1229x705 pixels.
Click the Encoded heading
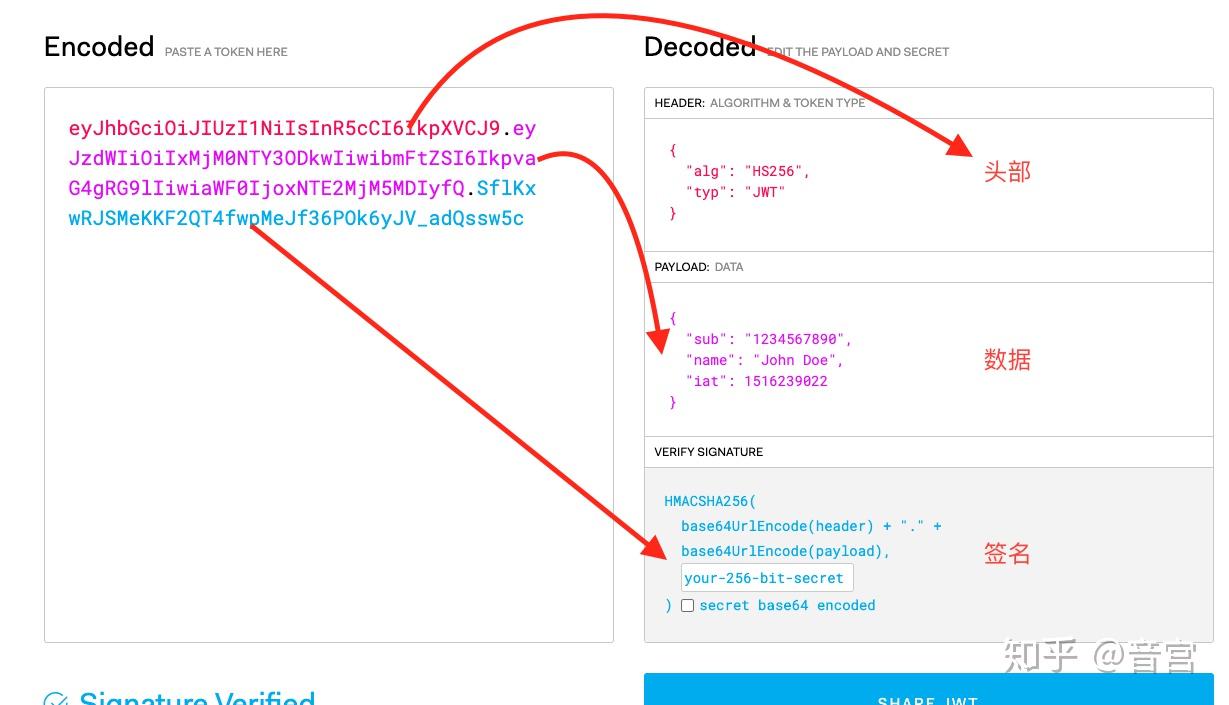[99, 47]
